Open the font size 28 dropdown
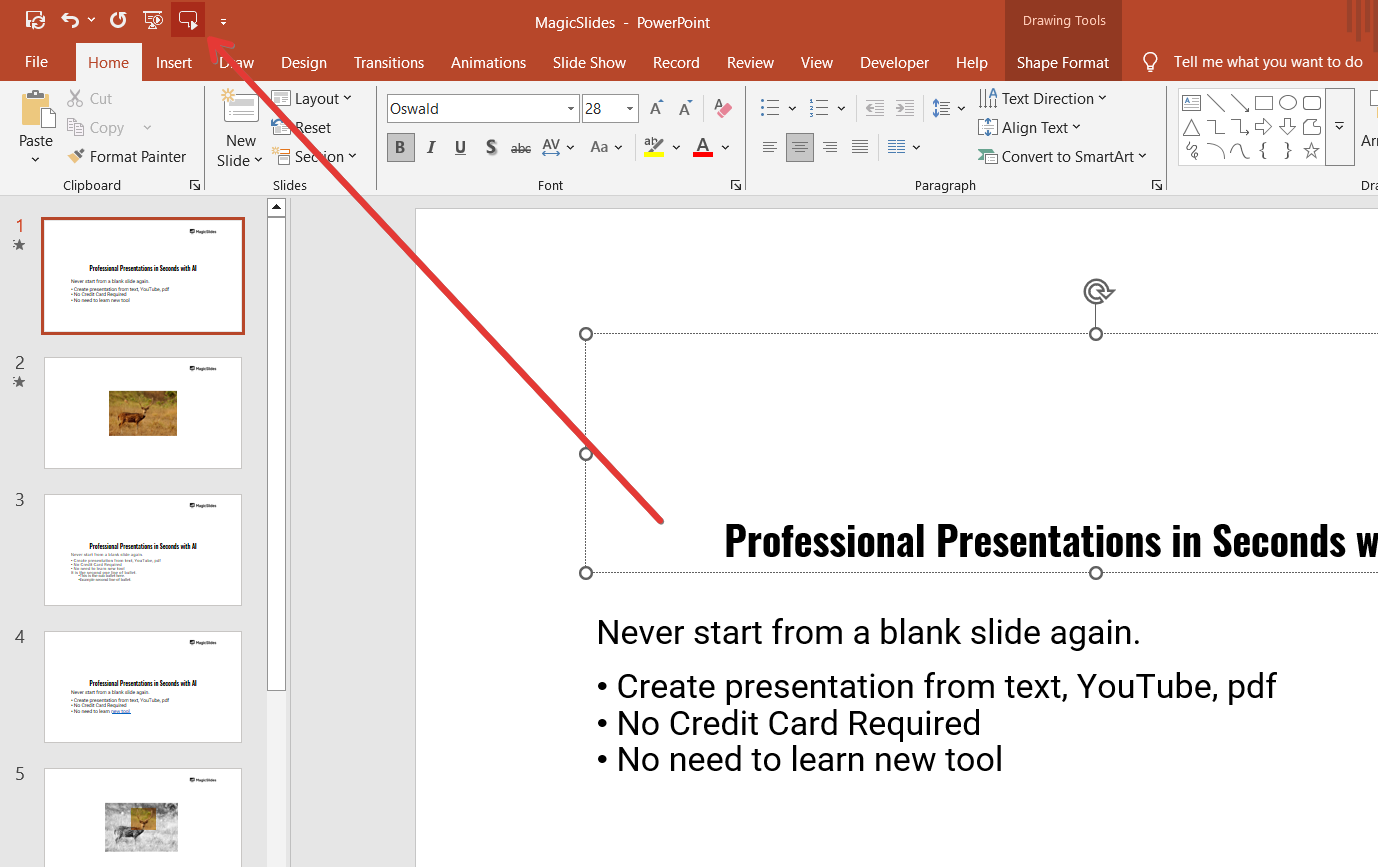Viewport: 1378px width, 867px height. tap(630, 109)
